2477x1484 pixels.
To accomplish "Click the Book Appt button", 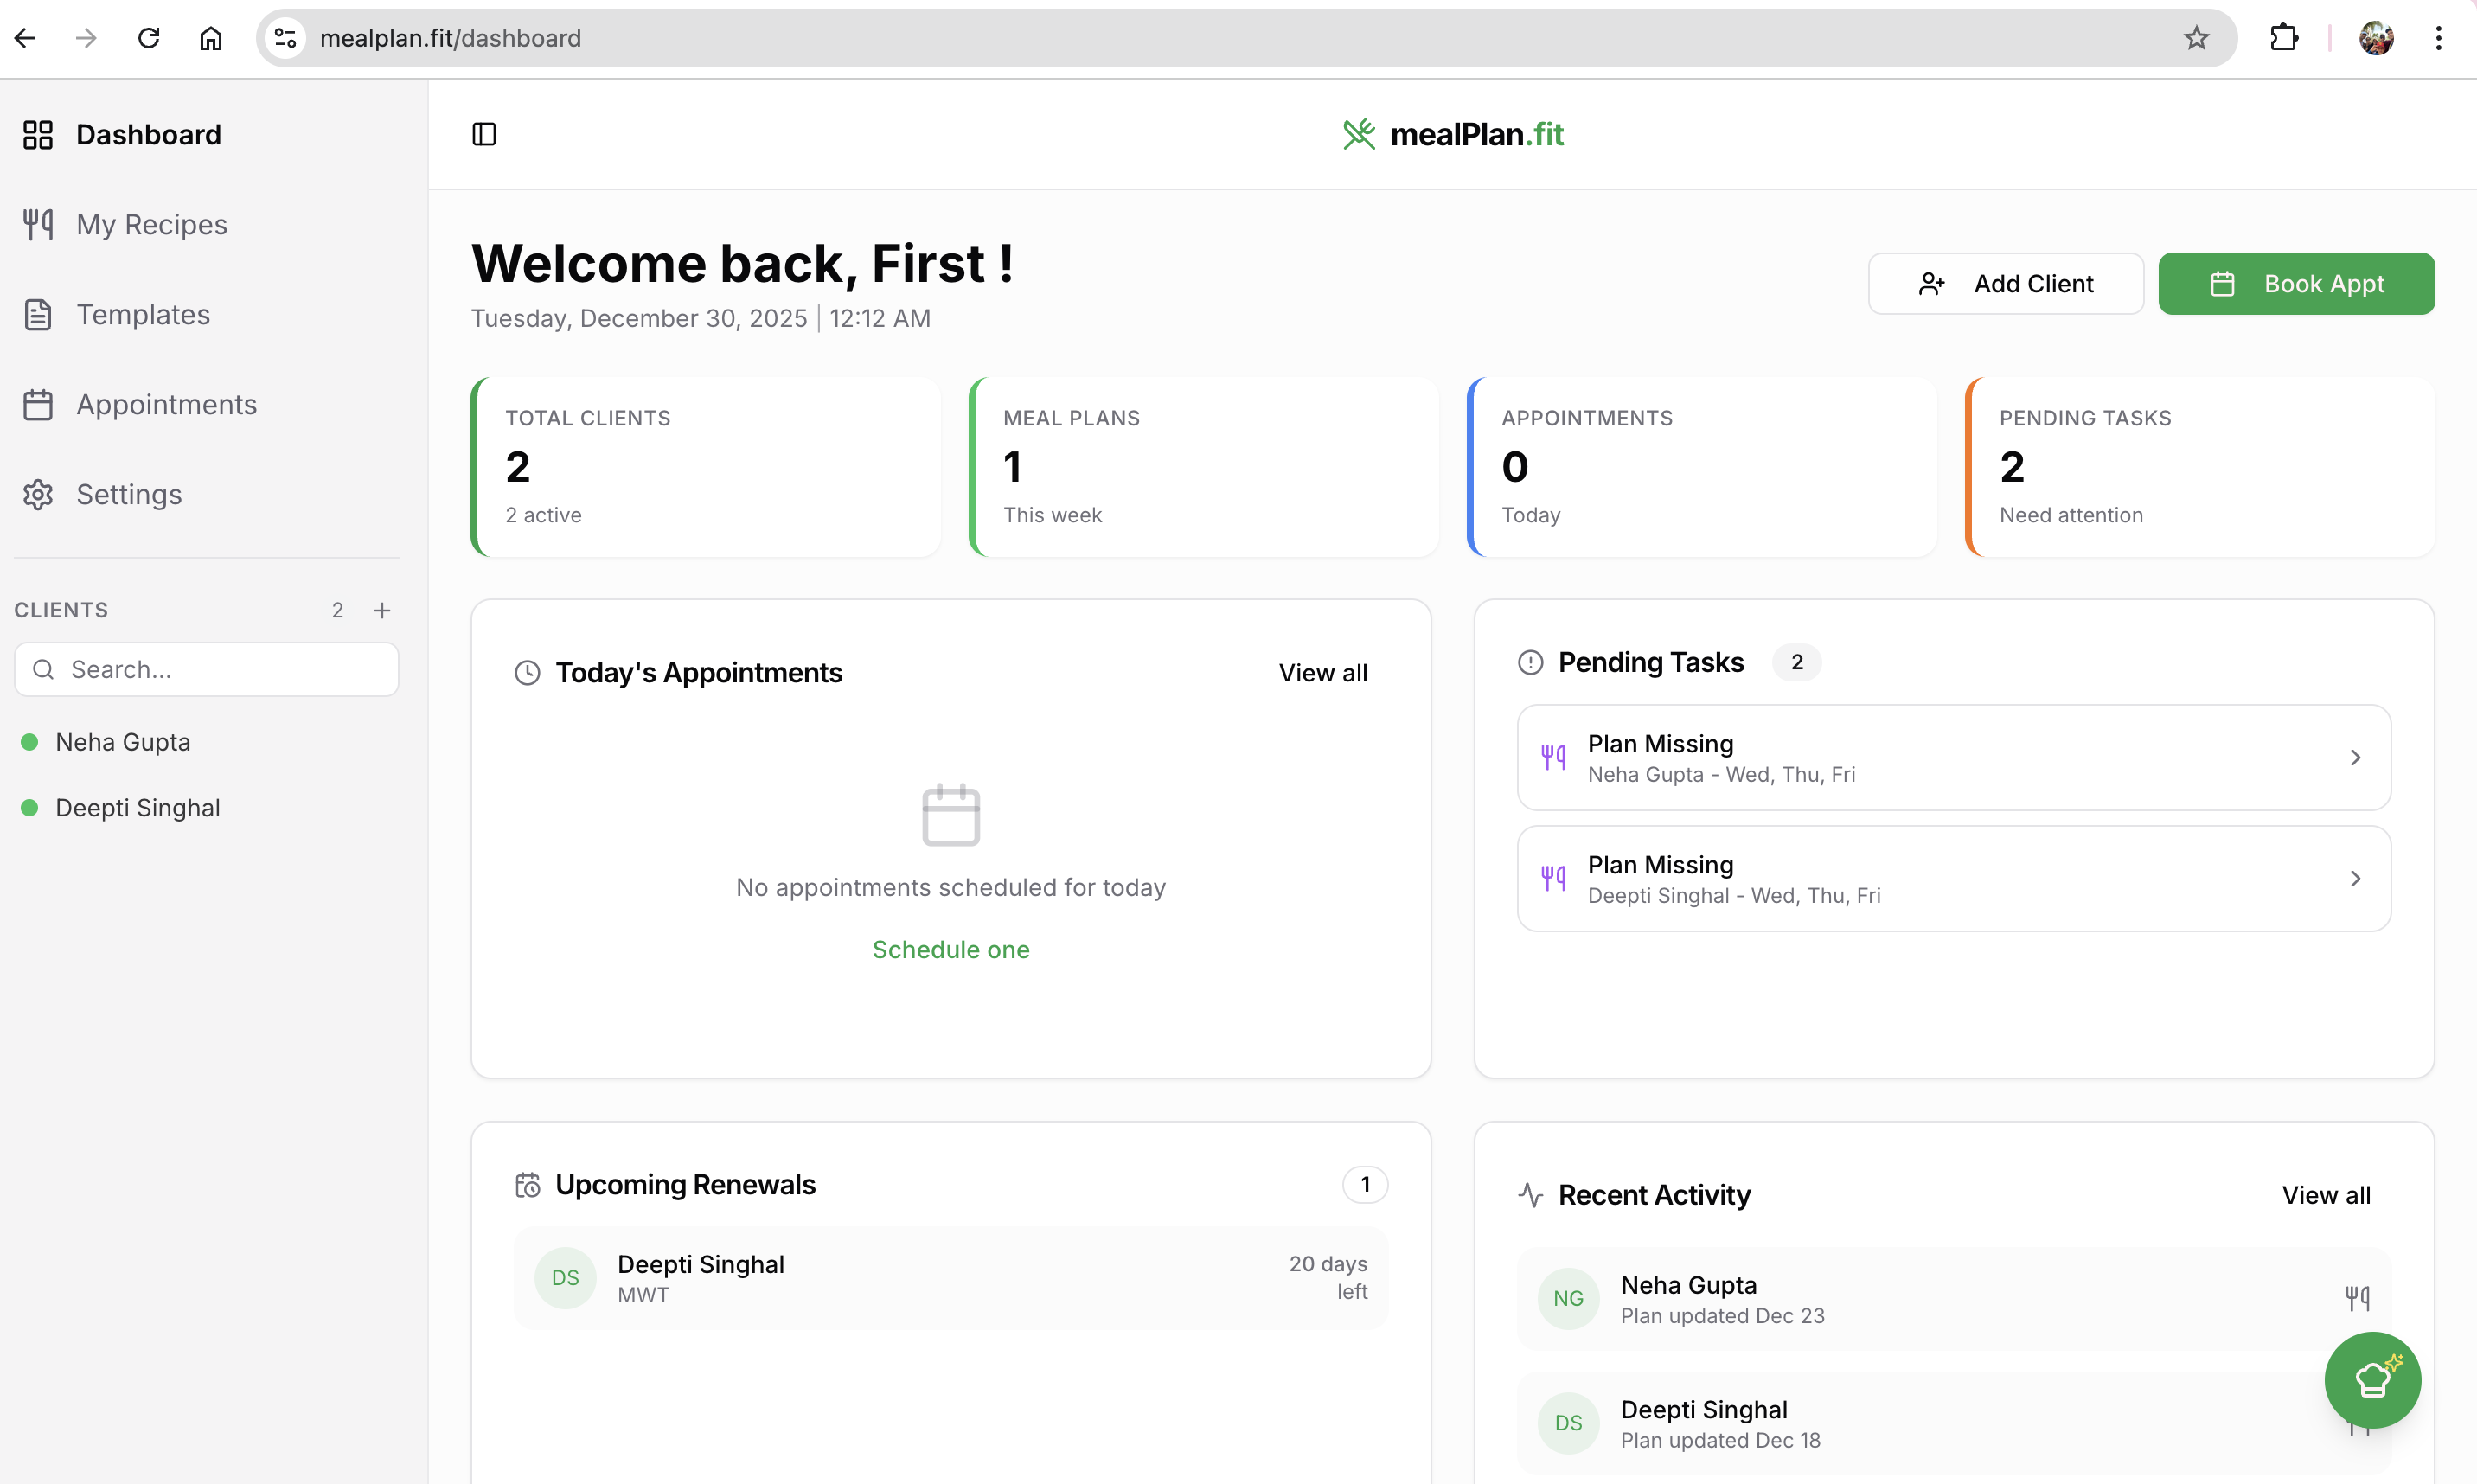I will point(2296,284).
